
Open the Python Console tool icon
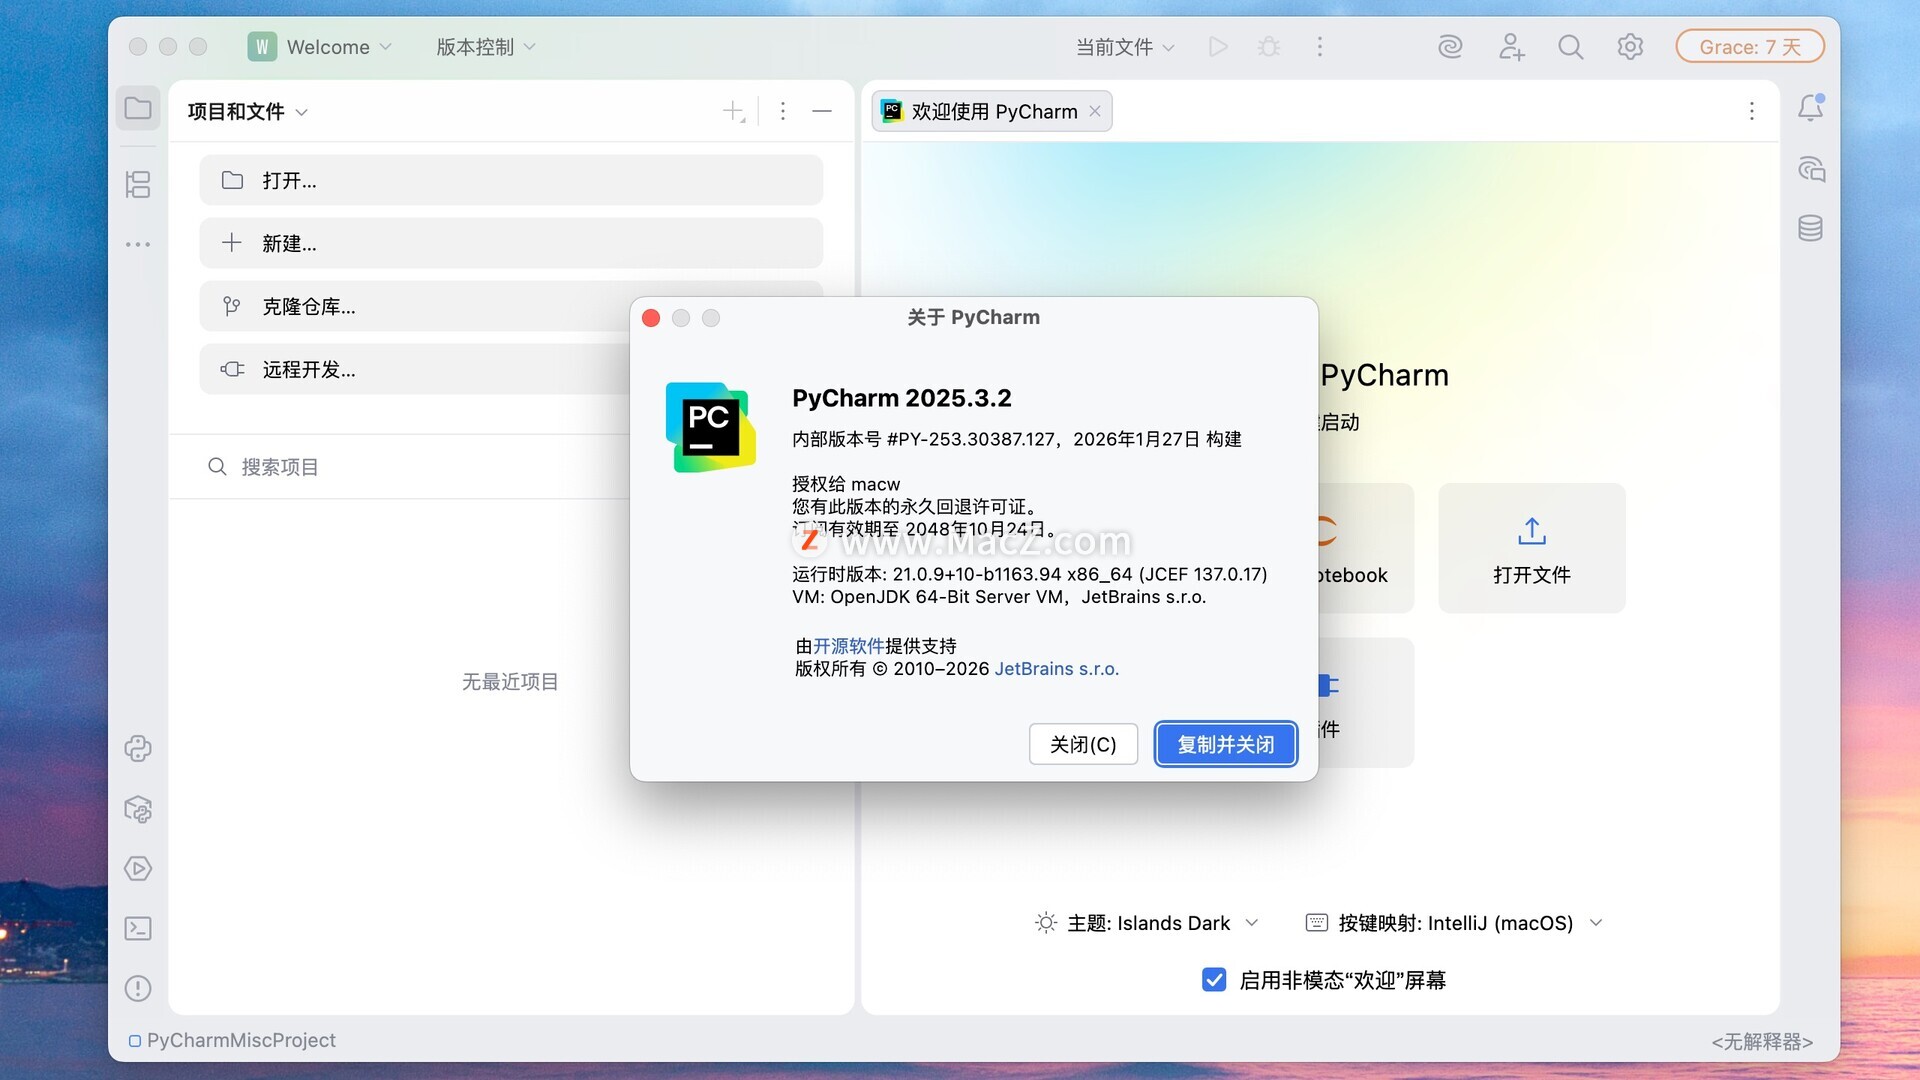(138, 748)
